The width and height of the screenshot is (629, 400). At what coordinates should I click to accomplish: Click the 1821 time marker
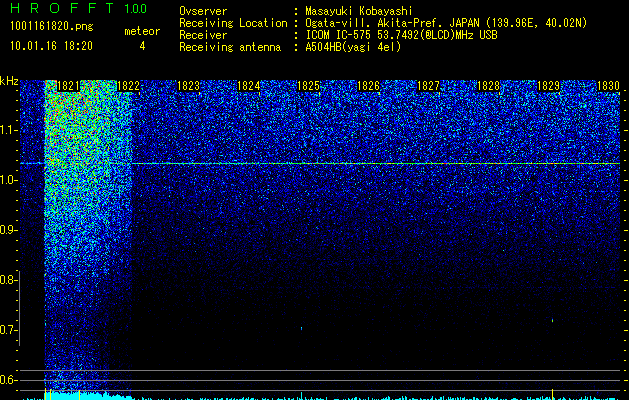click(69, 86)
